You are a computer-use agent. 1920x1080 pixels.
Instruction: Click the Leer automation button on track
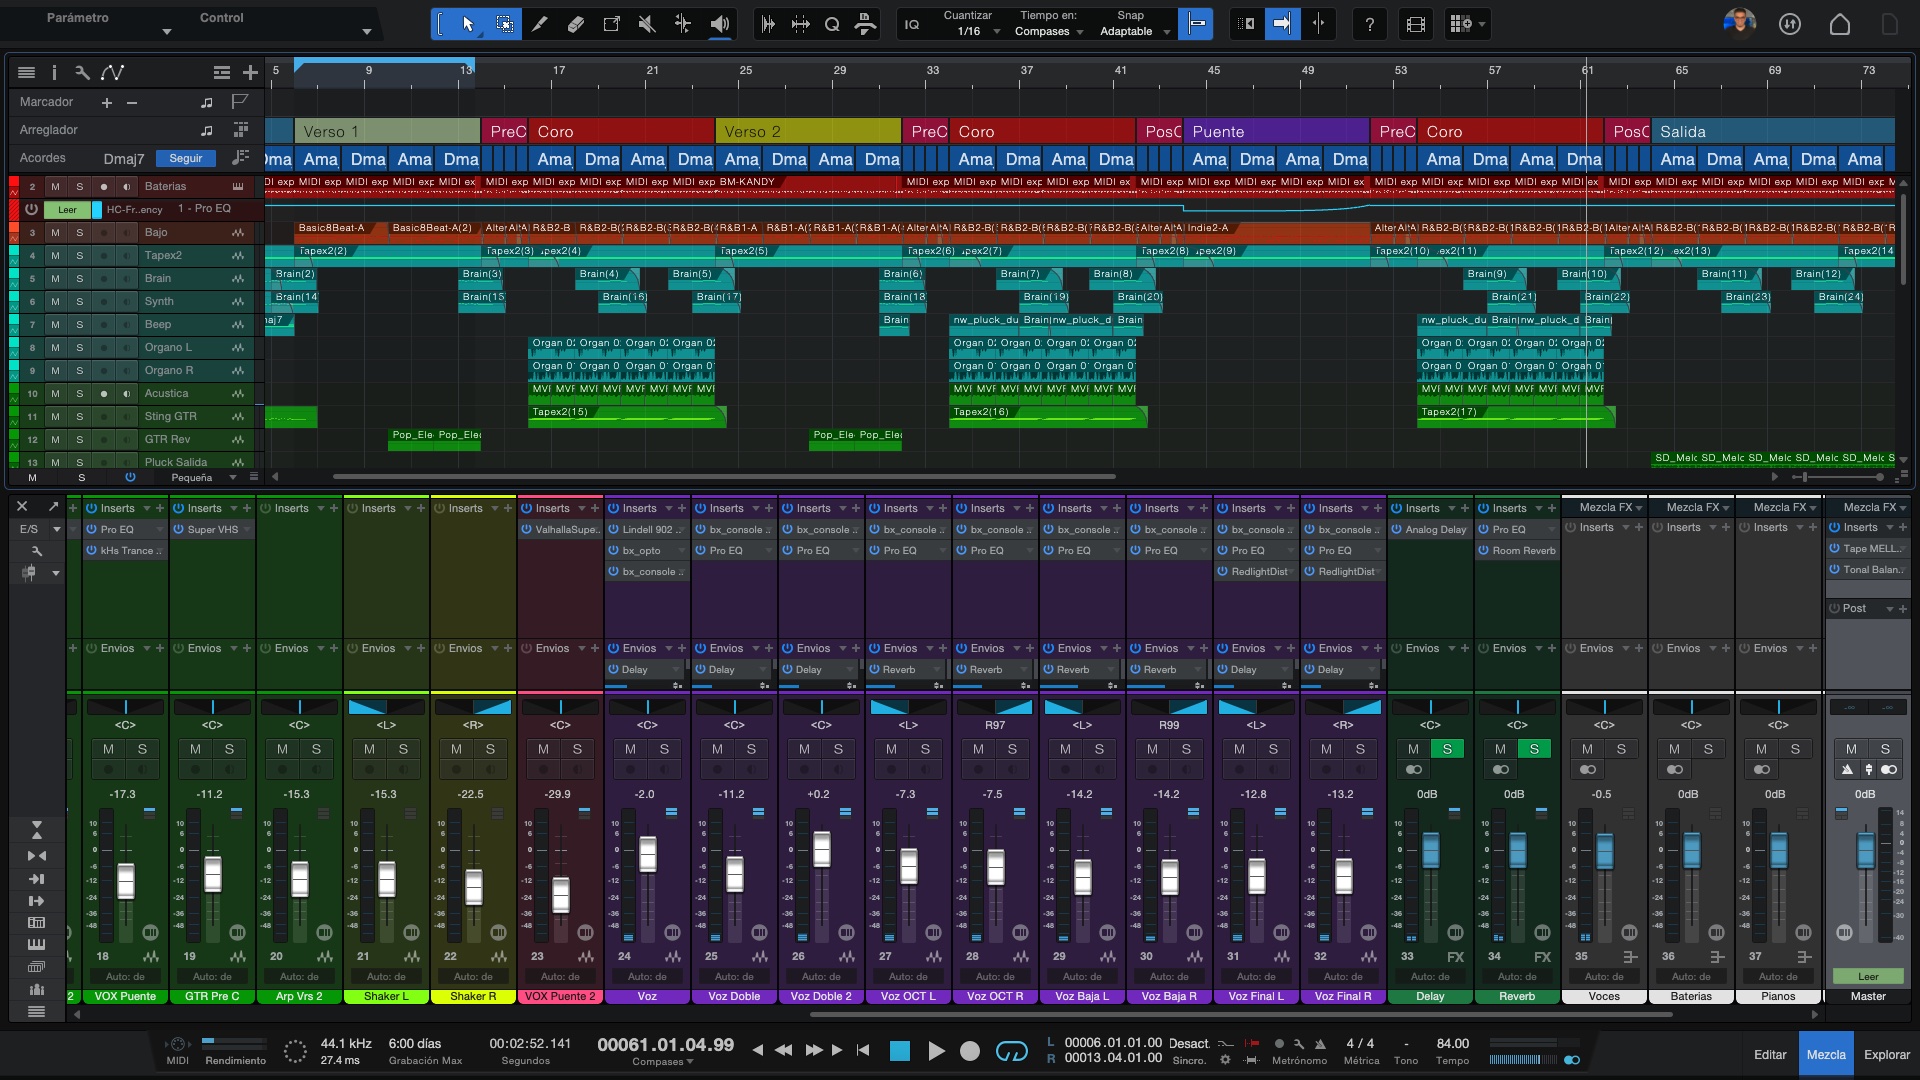pyautogui.click(x=67, y=209)
